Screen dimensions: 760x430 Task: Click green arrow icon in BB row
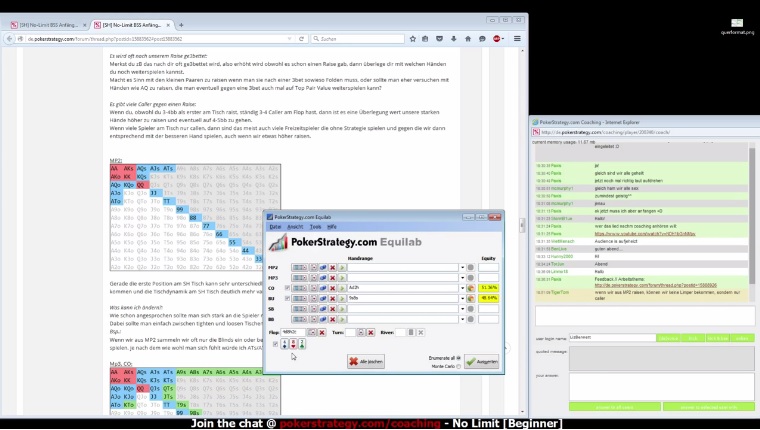[x=342, y=319]
